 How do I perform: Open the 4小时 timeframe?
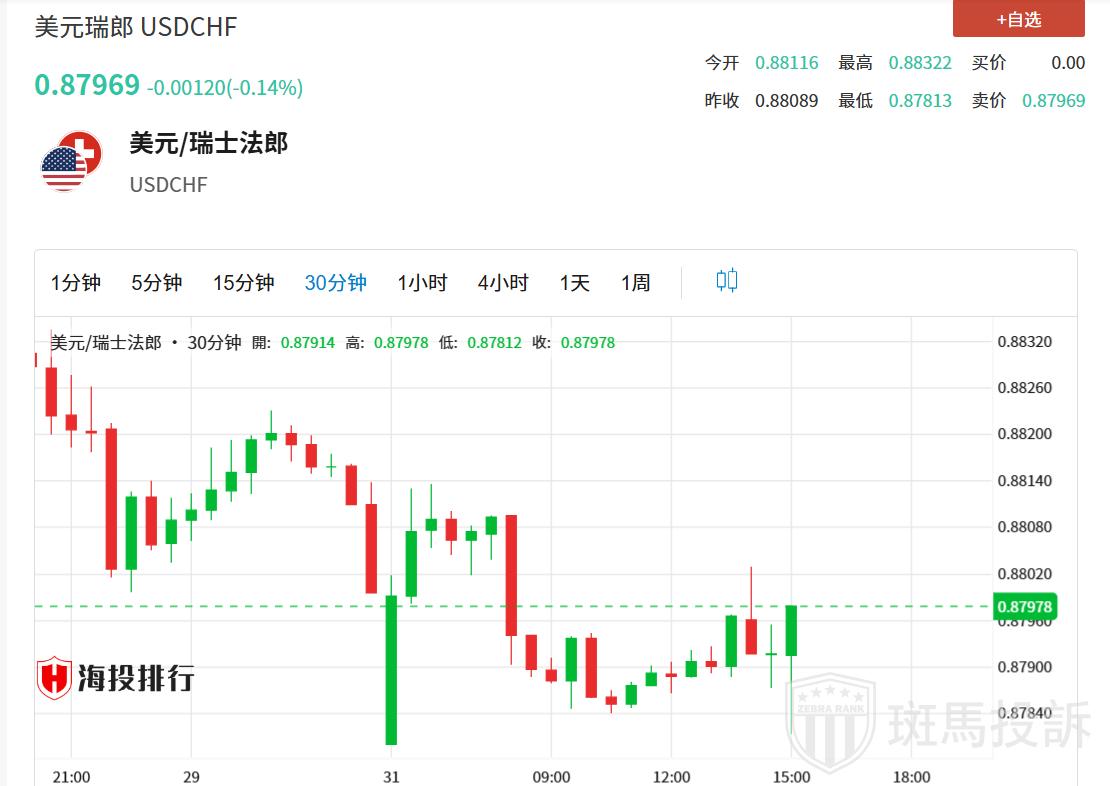502,283
